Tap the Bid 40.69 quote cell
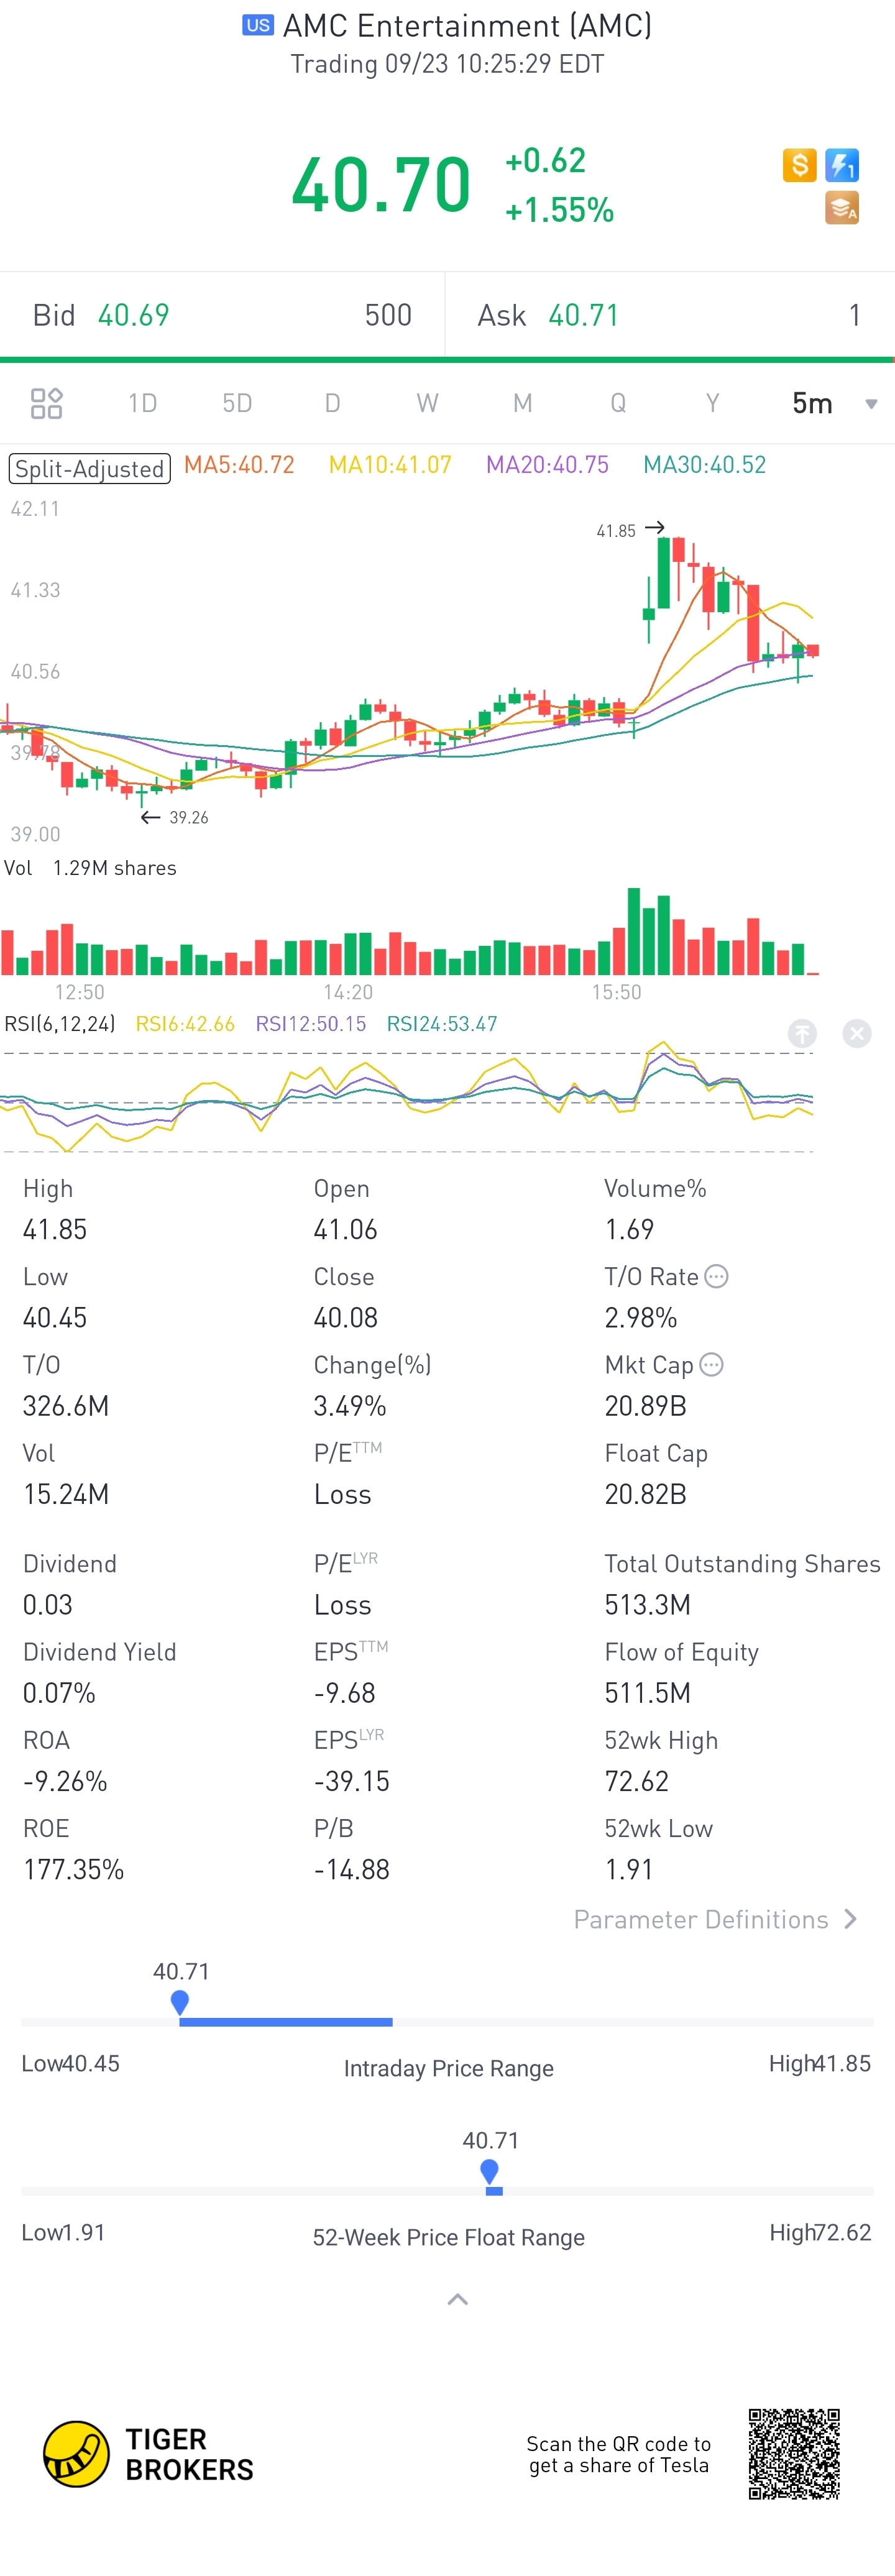The height and width of the screenshot is (2576, 895). [x=222, y=315]
